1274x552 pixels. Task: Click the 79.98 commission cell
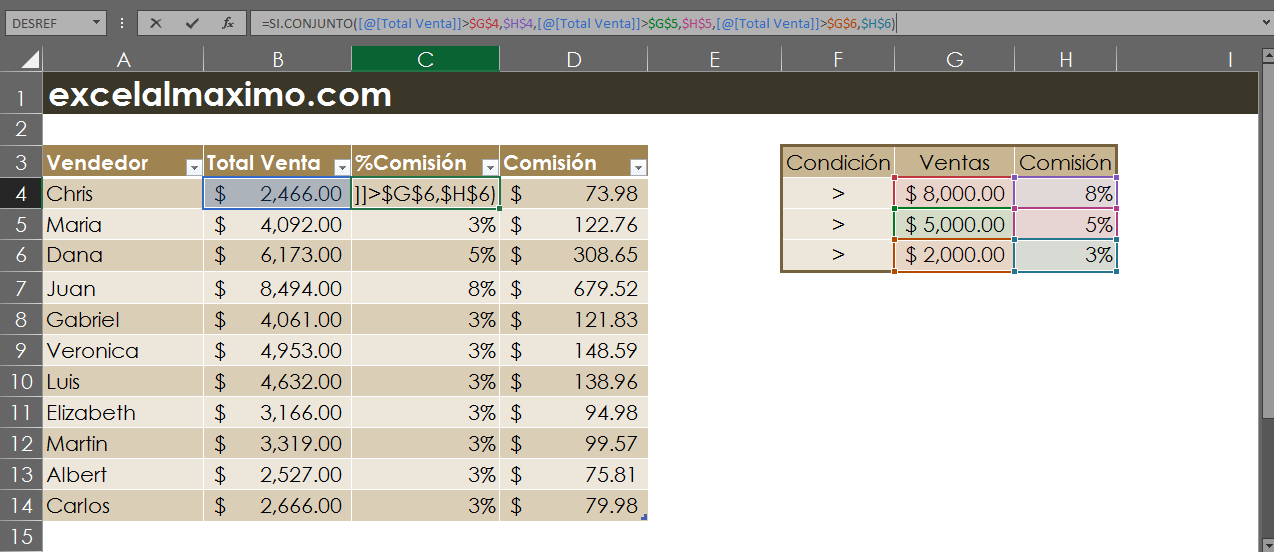pos(573,506)
